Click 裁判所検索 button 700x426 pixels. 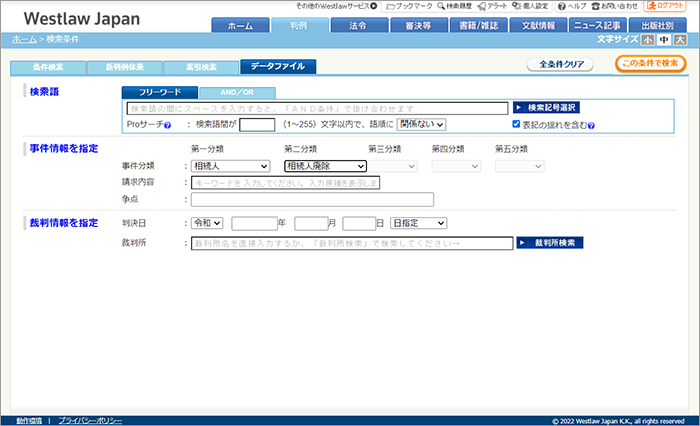(550, 243)
